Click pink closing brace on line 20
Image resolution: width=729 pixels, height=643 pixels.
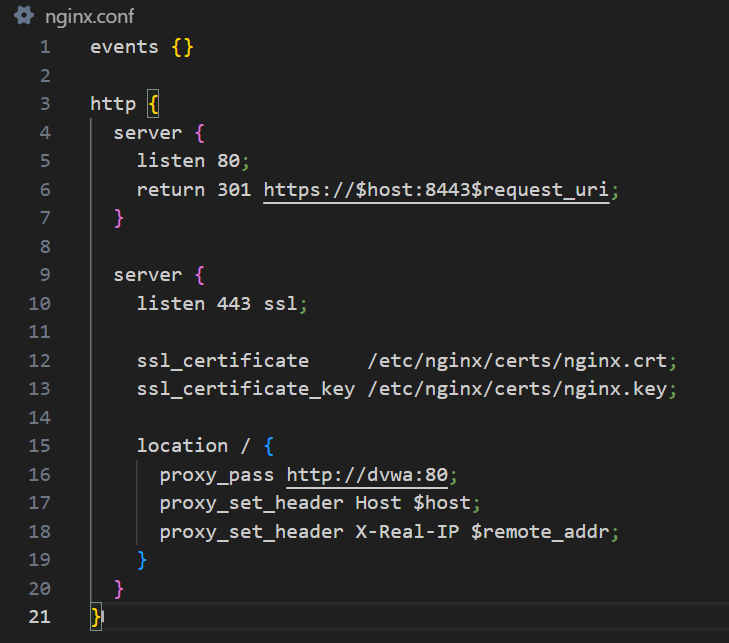pos(119,589)
